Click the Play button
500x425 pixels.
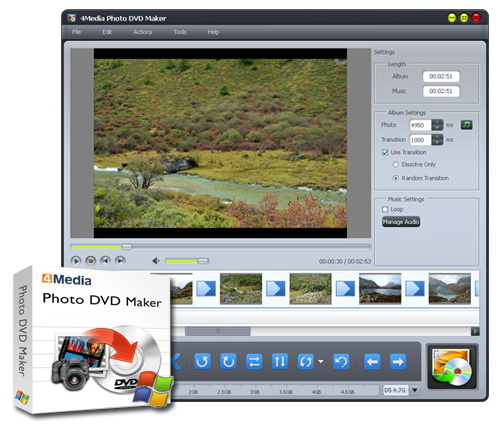point(76,261)
